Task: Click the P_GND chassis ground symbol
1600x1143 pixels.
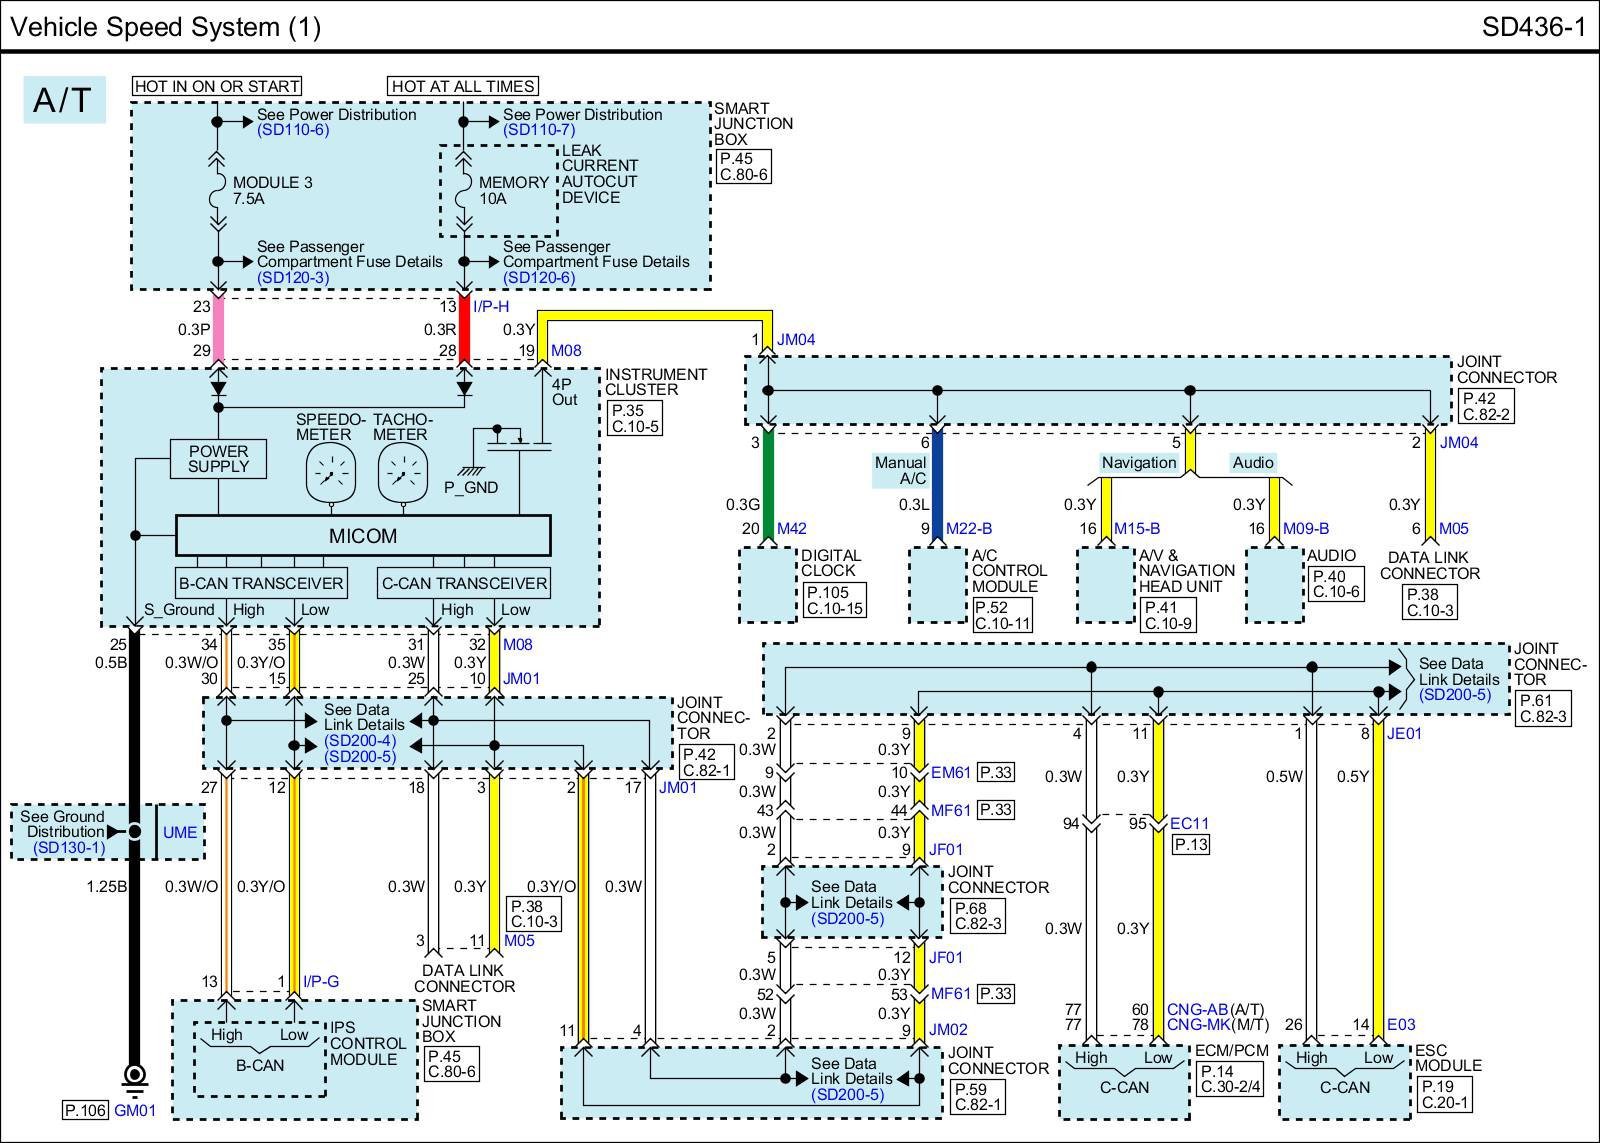Action: 470,471
